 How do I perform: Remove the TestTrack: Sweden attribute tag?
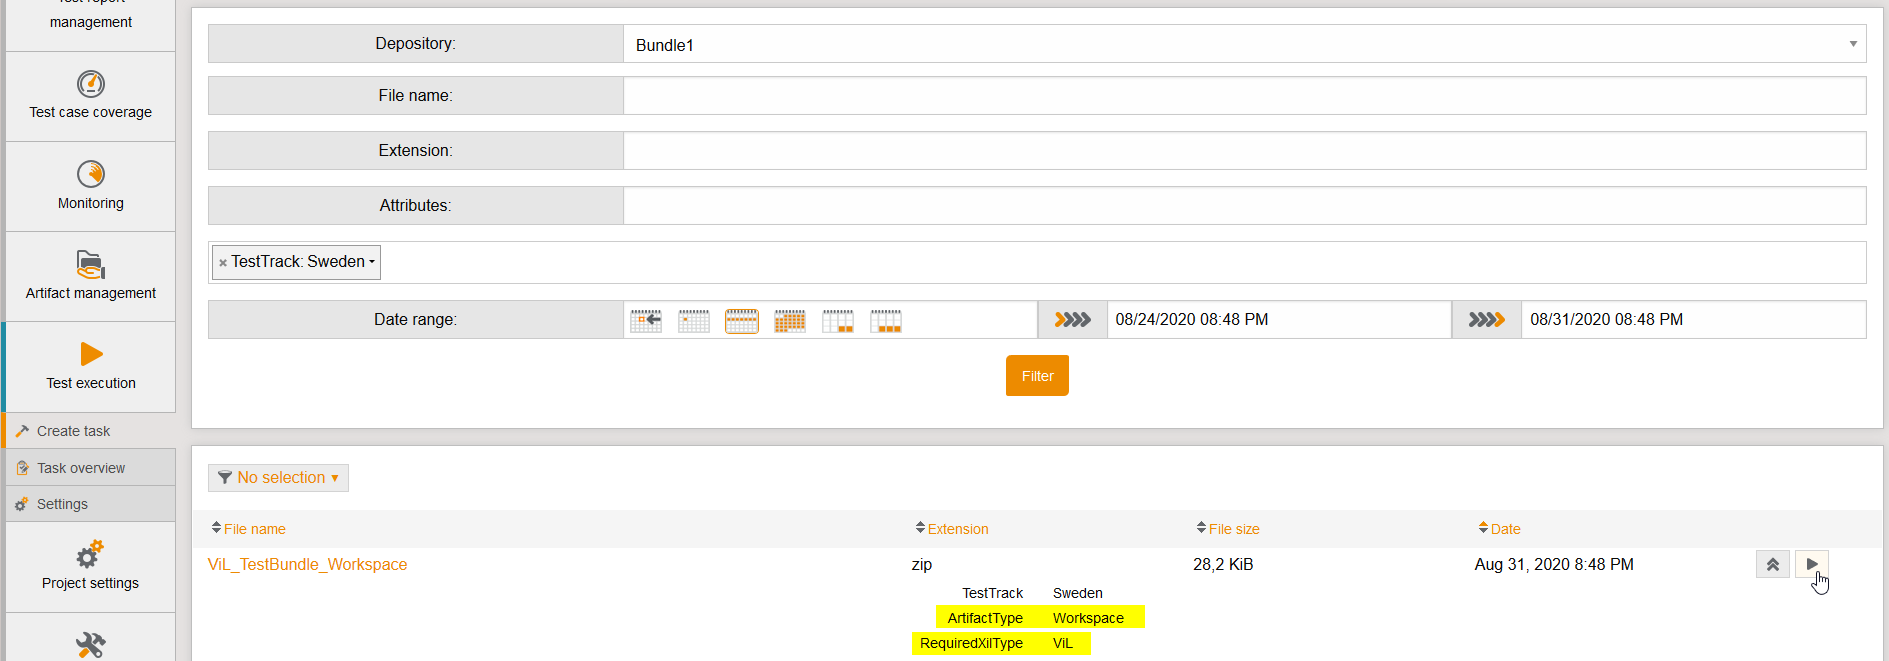223,263
